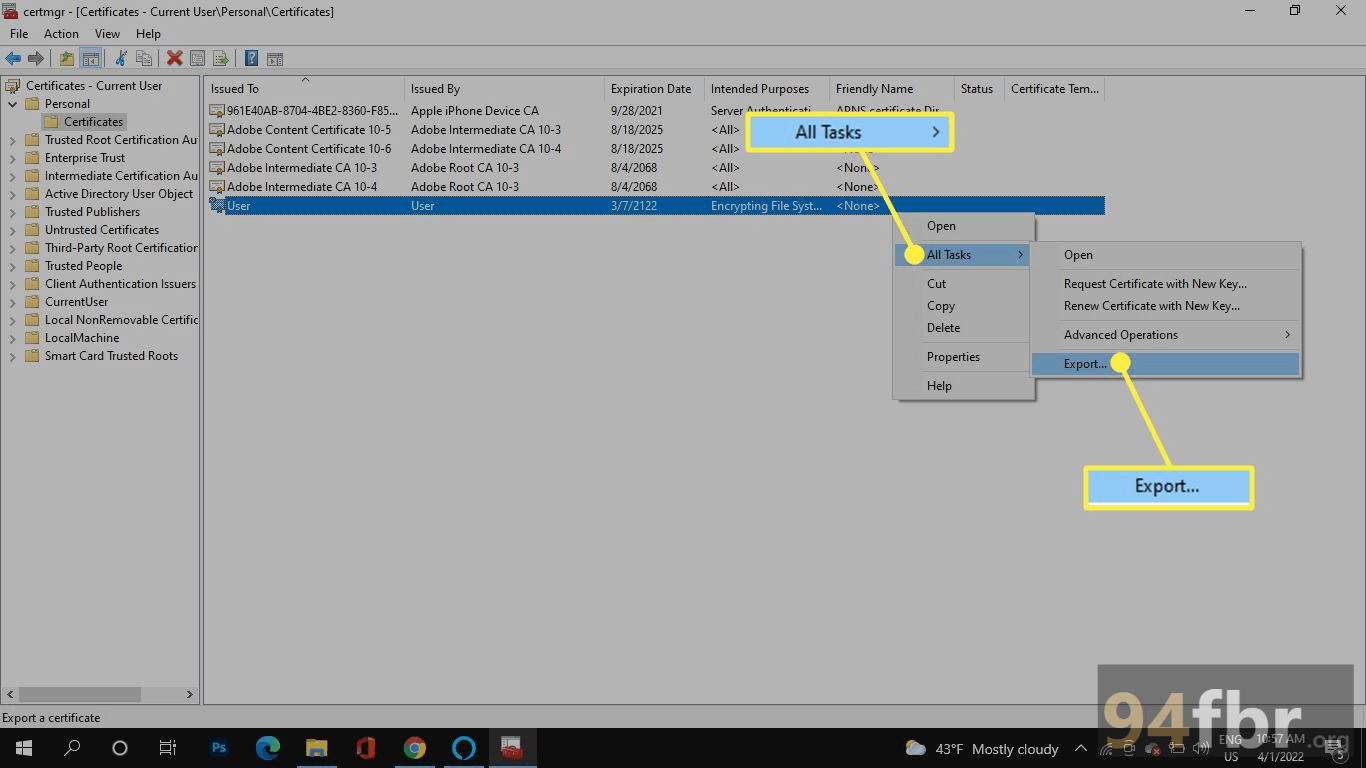Open the View menu
Screen dimensions: 1366x768
(107, 34)
